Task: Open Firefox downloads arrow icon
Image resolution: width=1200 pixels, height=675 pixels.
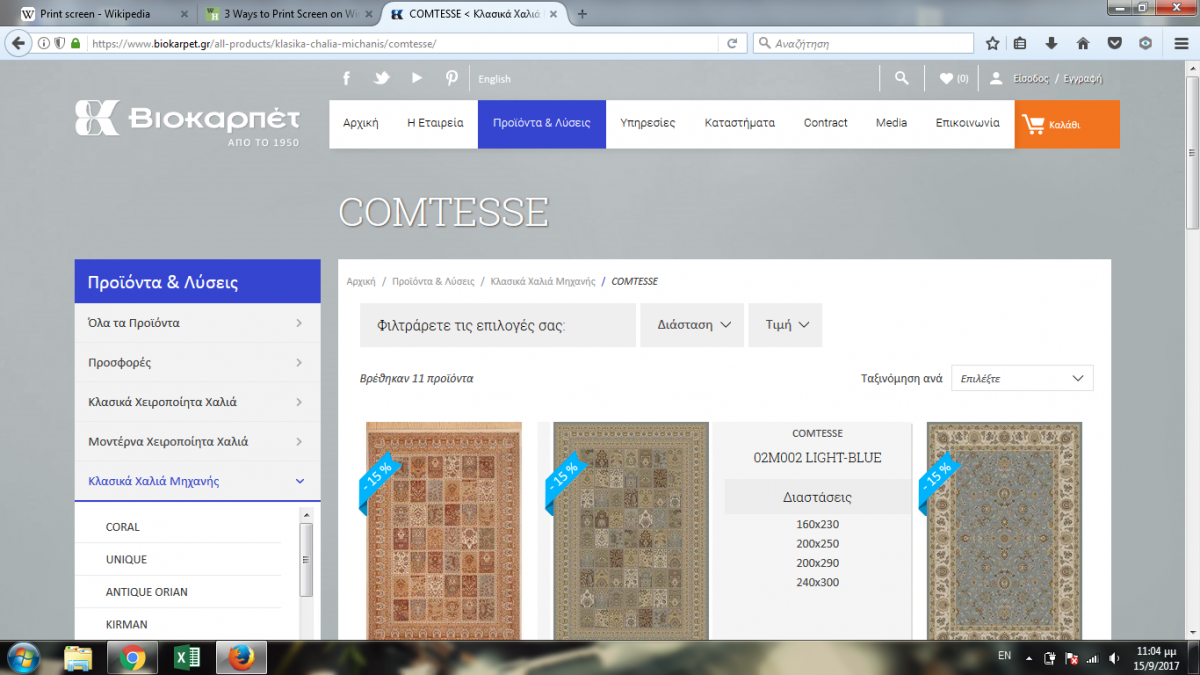Action: pyautogui.click(x=1051, y=43)
